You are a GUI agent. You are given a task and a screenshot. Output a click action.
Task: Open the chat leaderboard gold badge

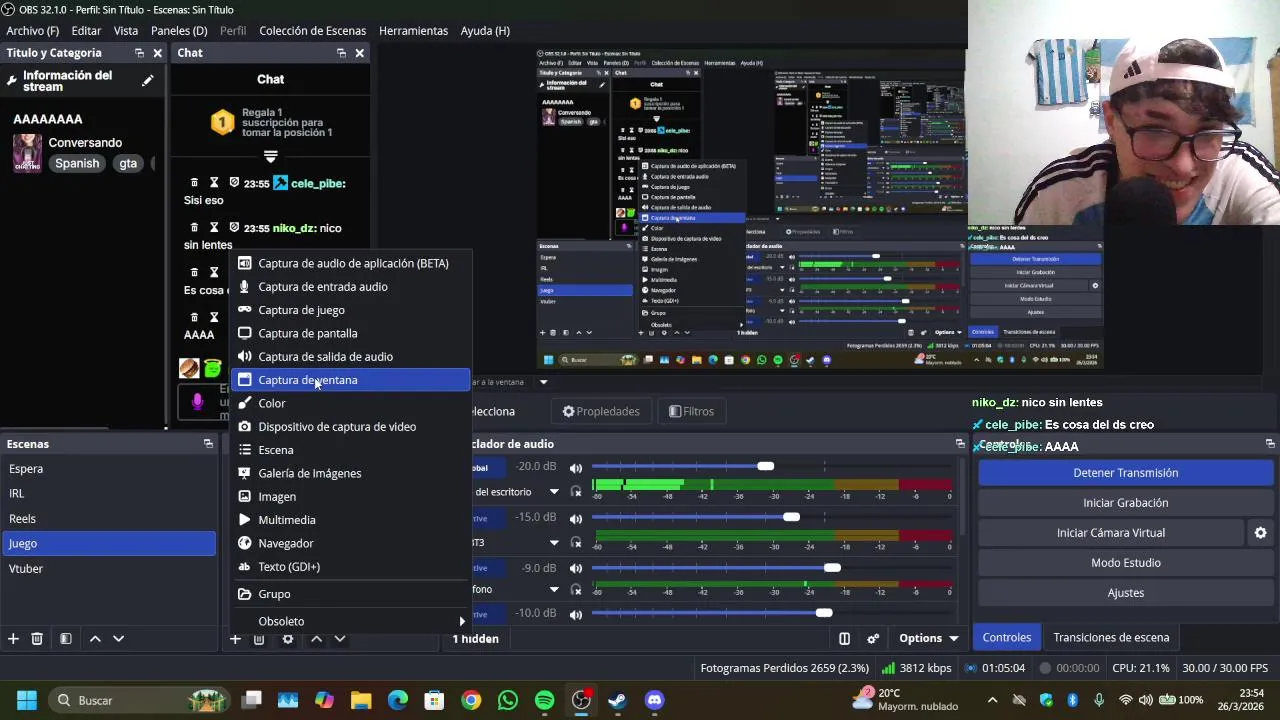pyautogui.click(x=222, y=123)
